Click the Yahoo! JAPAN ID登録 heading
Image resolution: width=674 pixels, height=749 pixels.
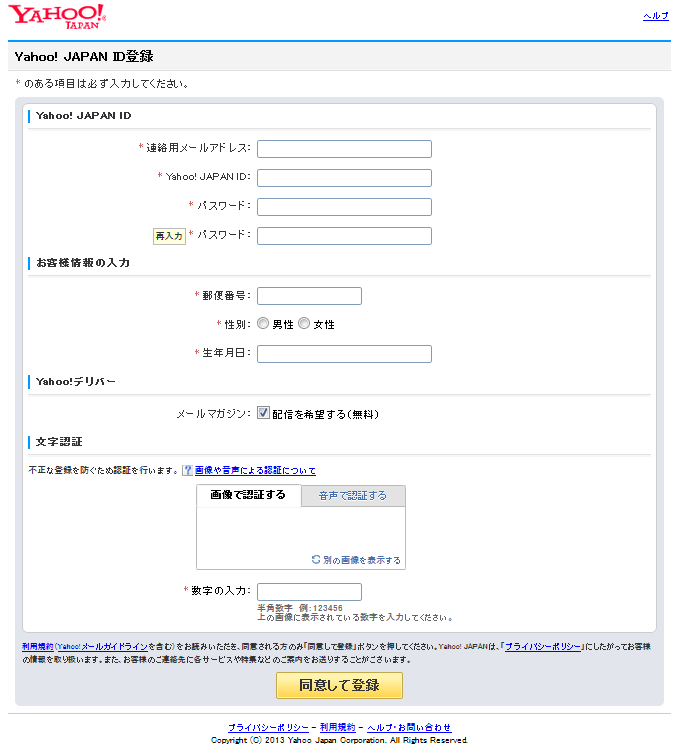(x=84, y=56)
